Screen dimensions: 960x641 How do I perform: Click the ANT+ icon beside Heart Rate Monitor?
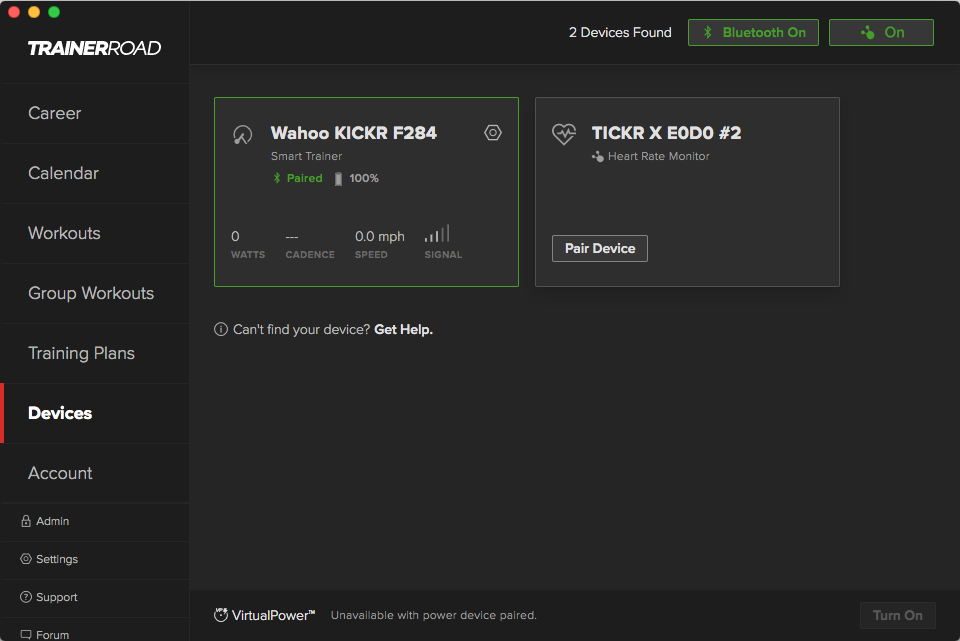coord(598,157)
